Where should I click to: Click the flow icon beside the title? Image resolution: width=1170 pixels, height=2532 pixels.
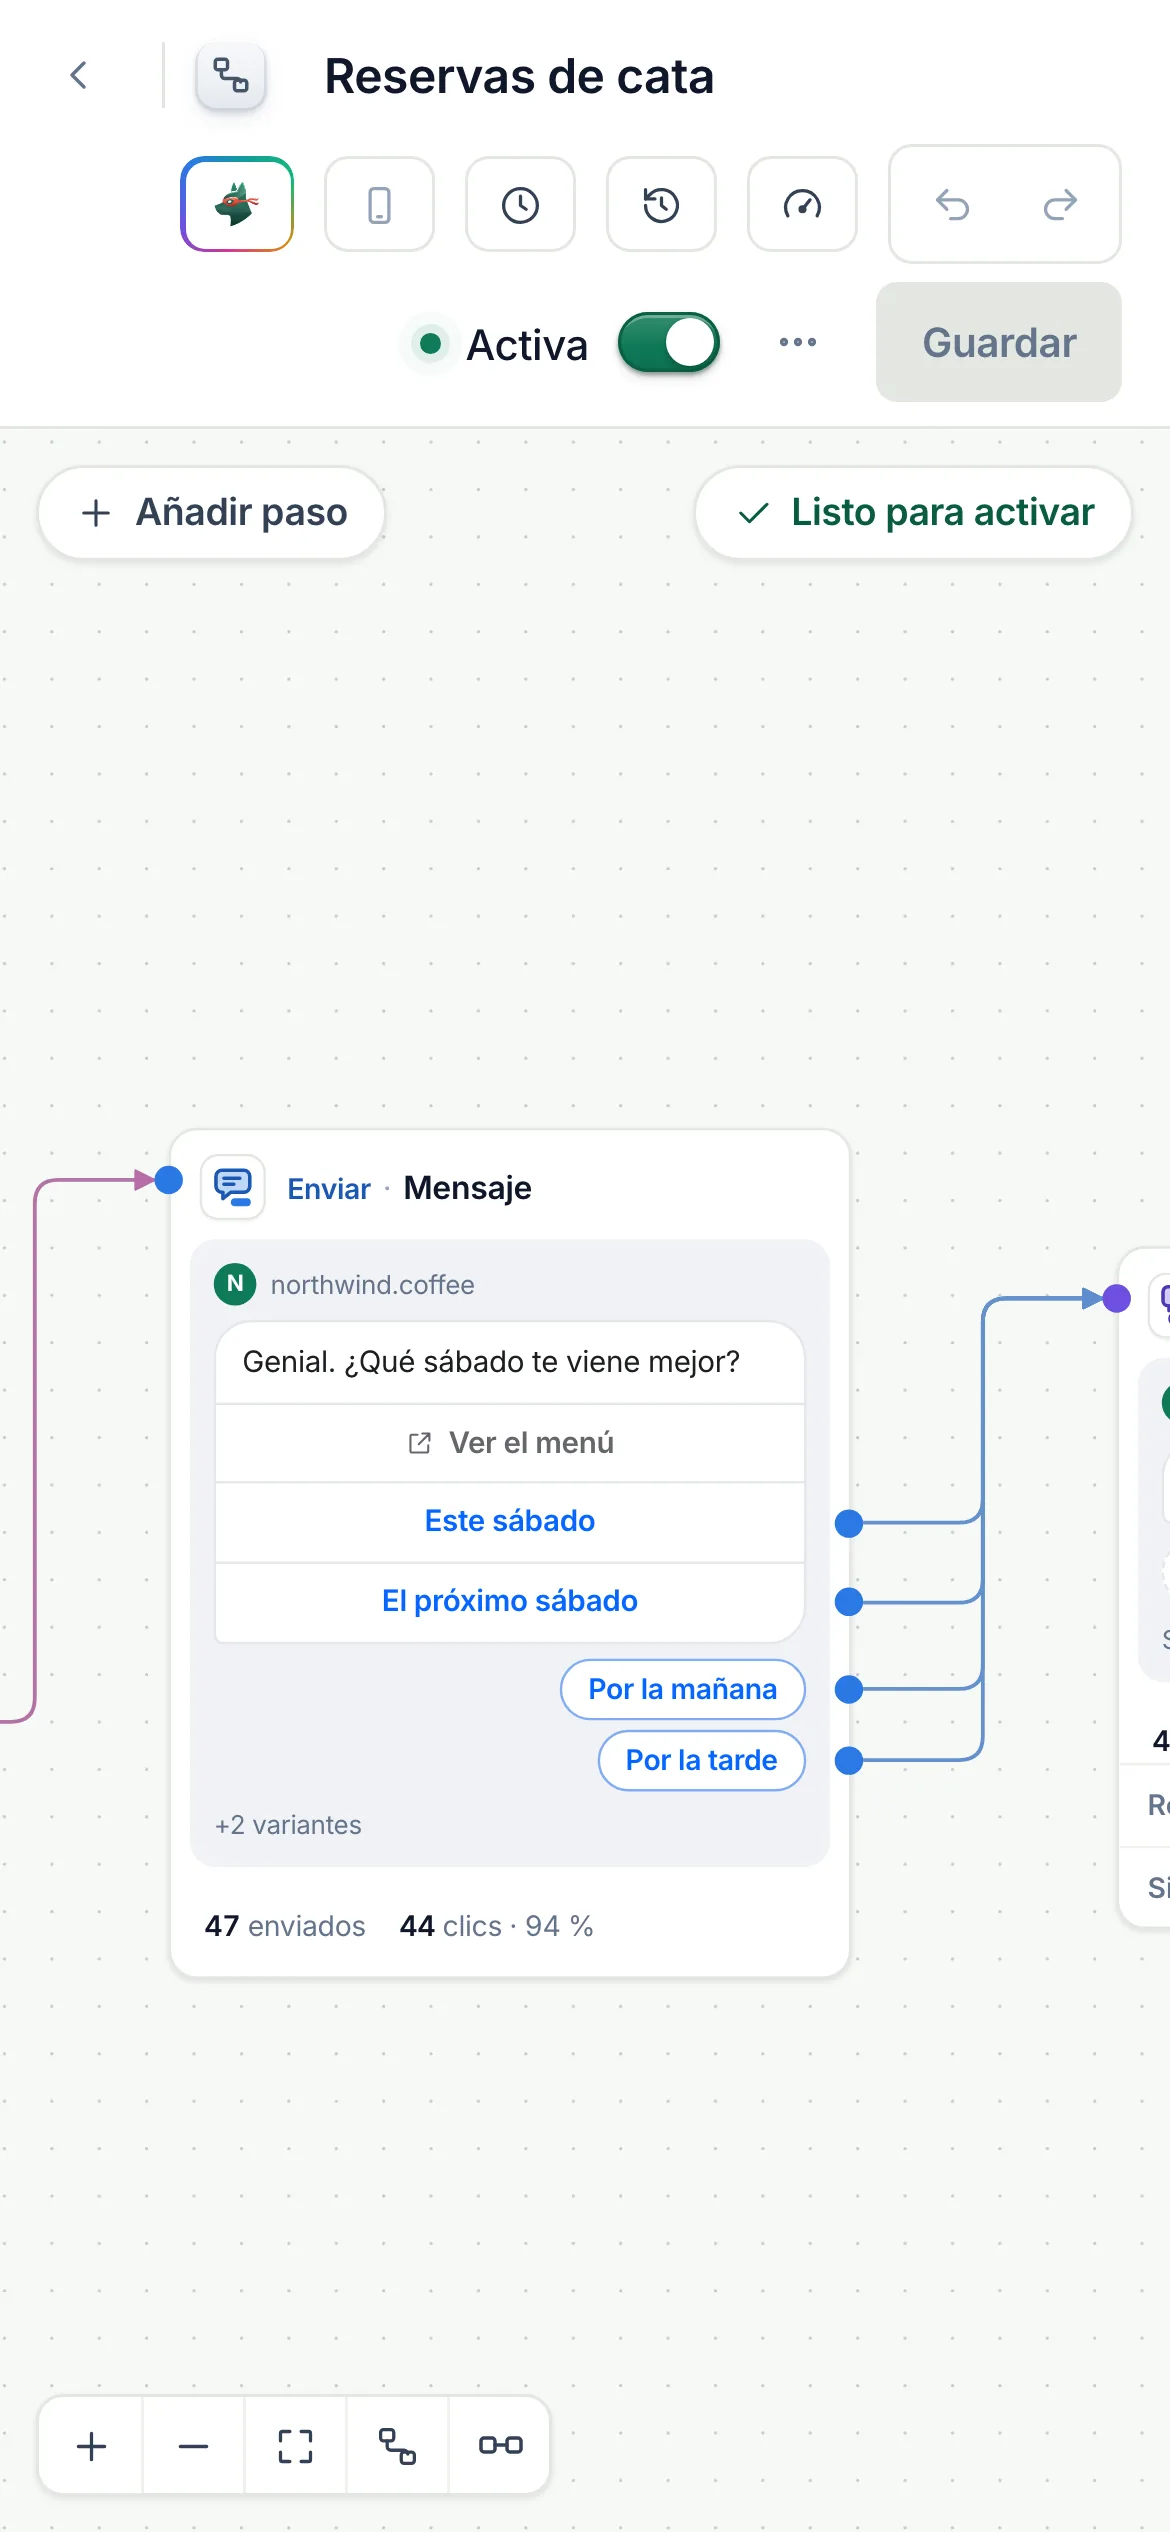pos(231,75)
